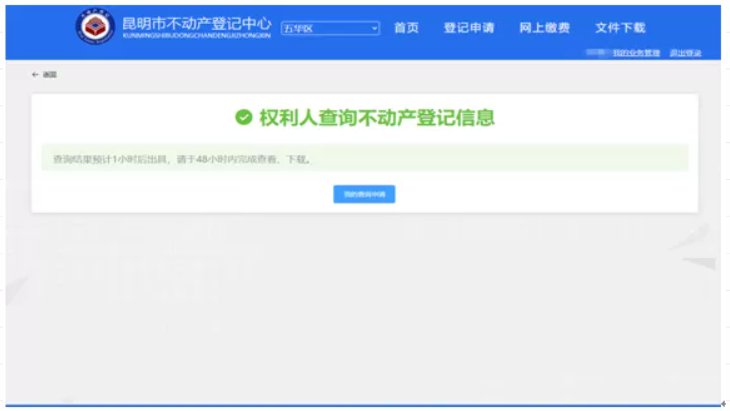The width and height of the screenshot is (730, 411).
Task: Click the 返回 text label
Action: (x=49, y=75)
